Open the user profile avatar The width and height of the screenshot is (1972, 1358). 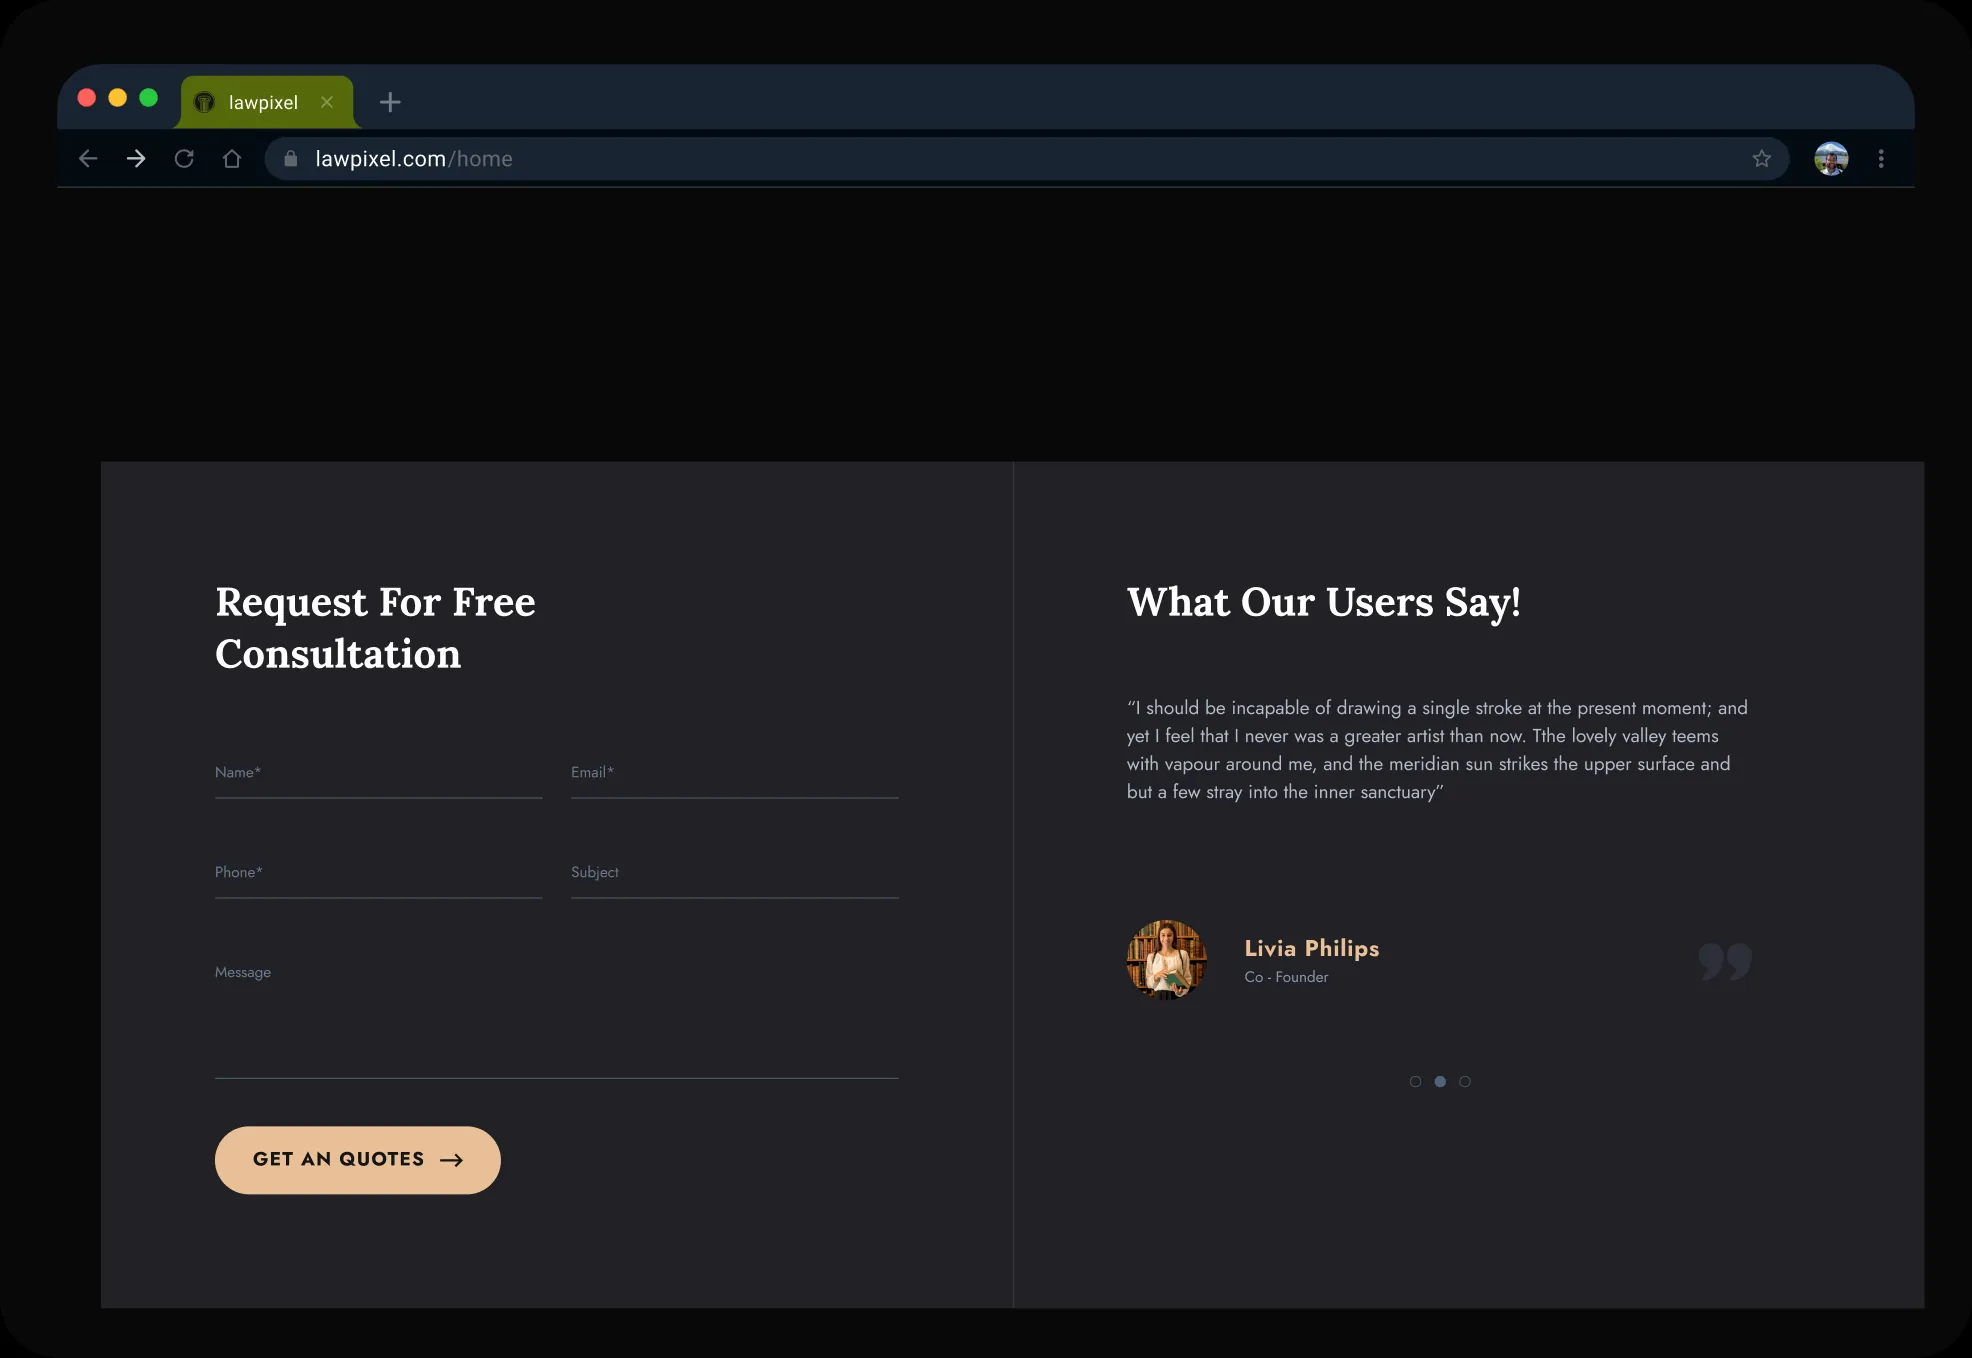pyautogui.click(x=1831, y=159)
